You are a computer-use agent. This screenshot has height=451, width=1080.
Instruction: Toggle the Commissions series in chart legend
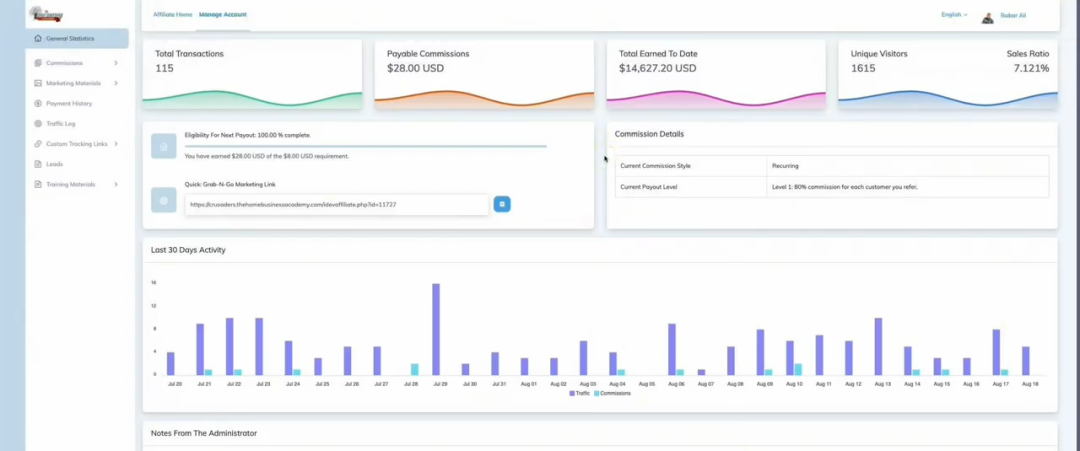[x=612, y=393]
